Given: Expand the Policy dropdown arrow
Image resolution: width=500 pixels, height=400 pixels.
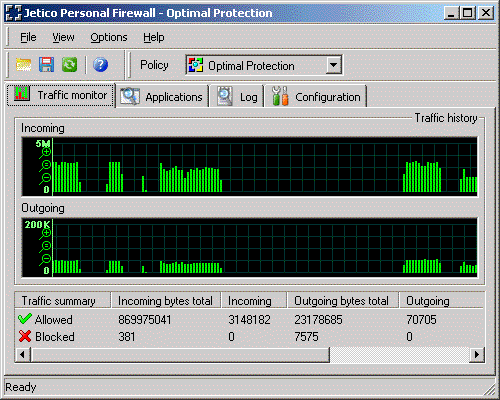Looking at the screenshot, I should 334,65.
